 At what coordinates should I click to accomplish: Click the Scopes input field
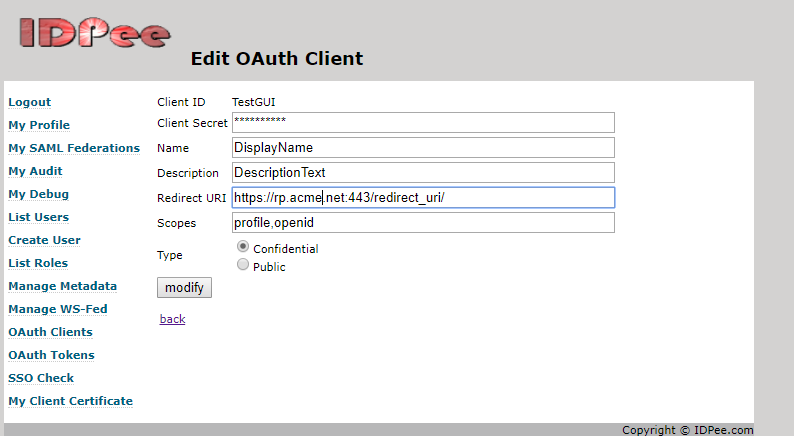coord(423,223)
